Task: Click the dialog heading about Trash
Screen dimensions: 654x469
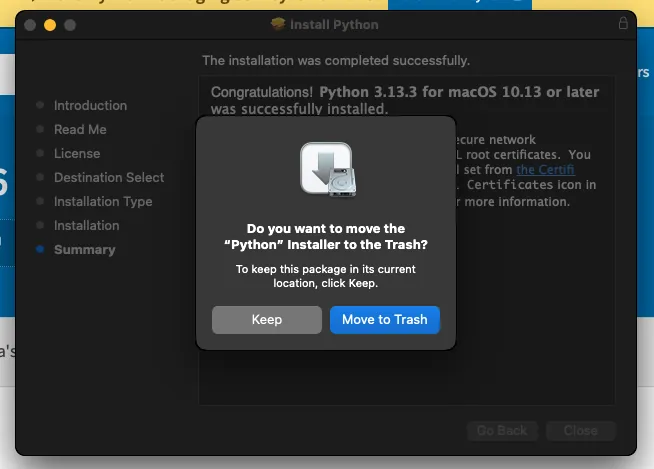Action: pos(326,237)
